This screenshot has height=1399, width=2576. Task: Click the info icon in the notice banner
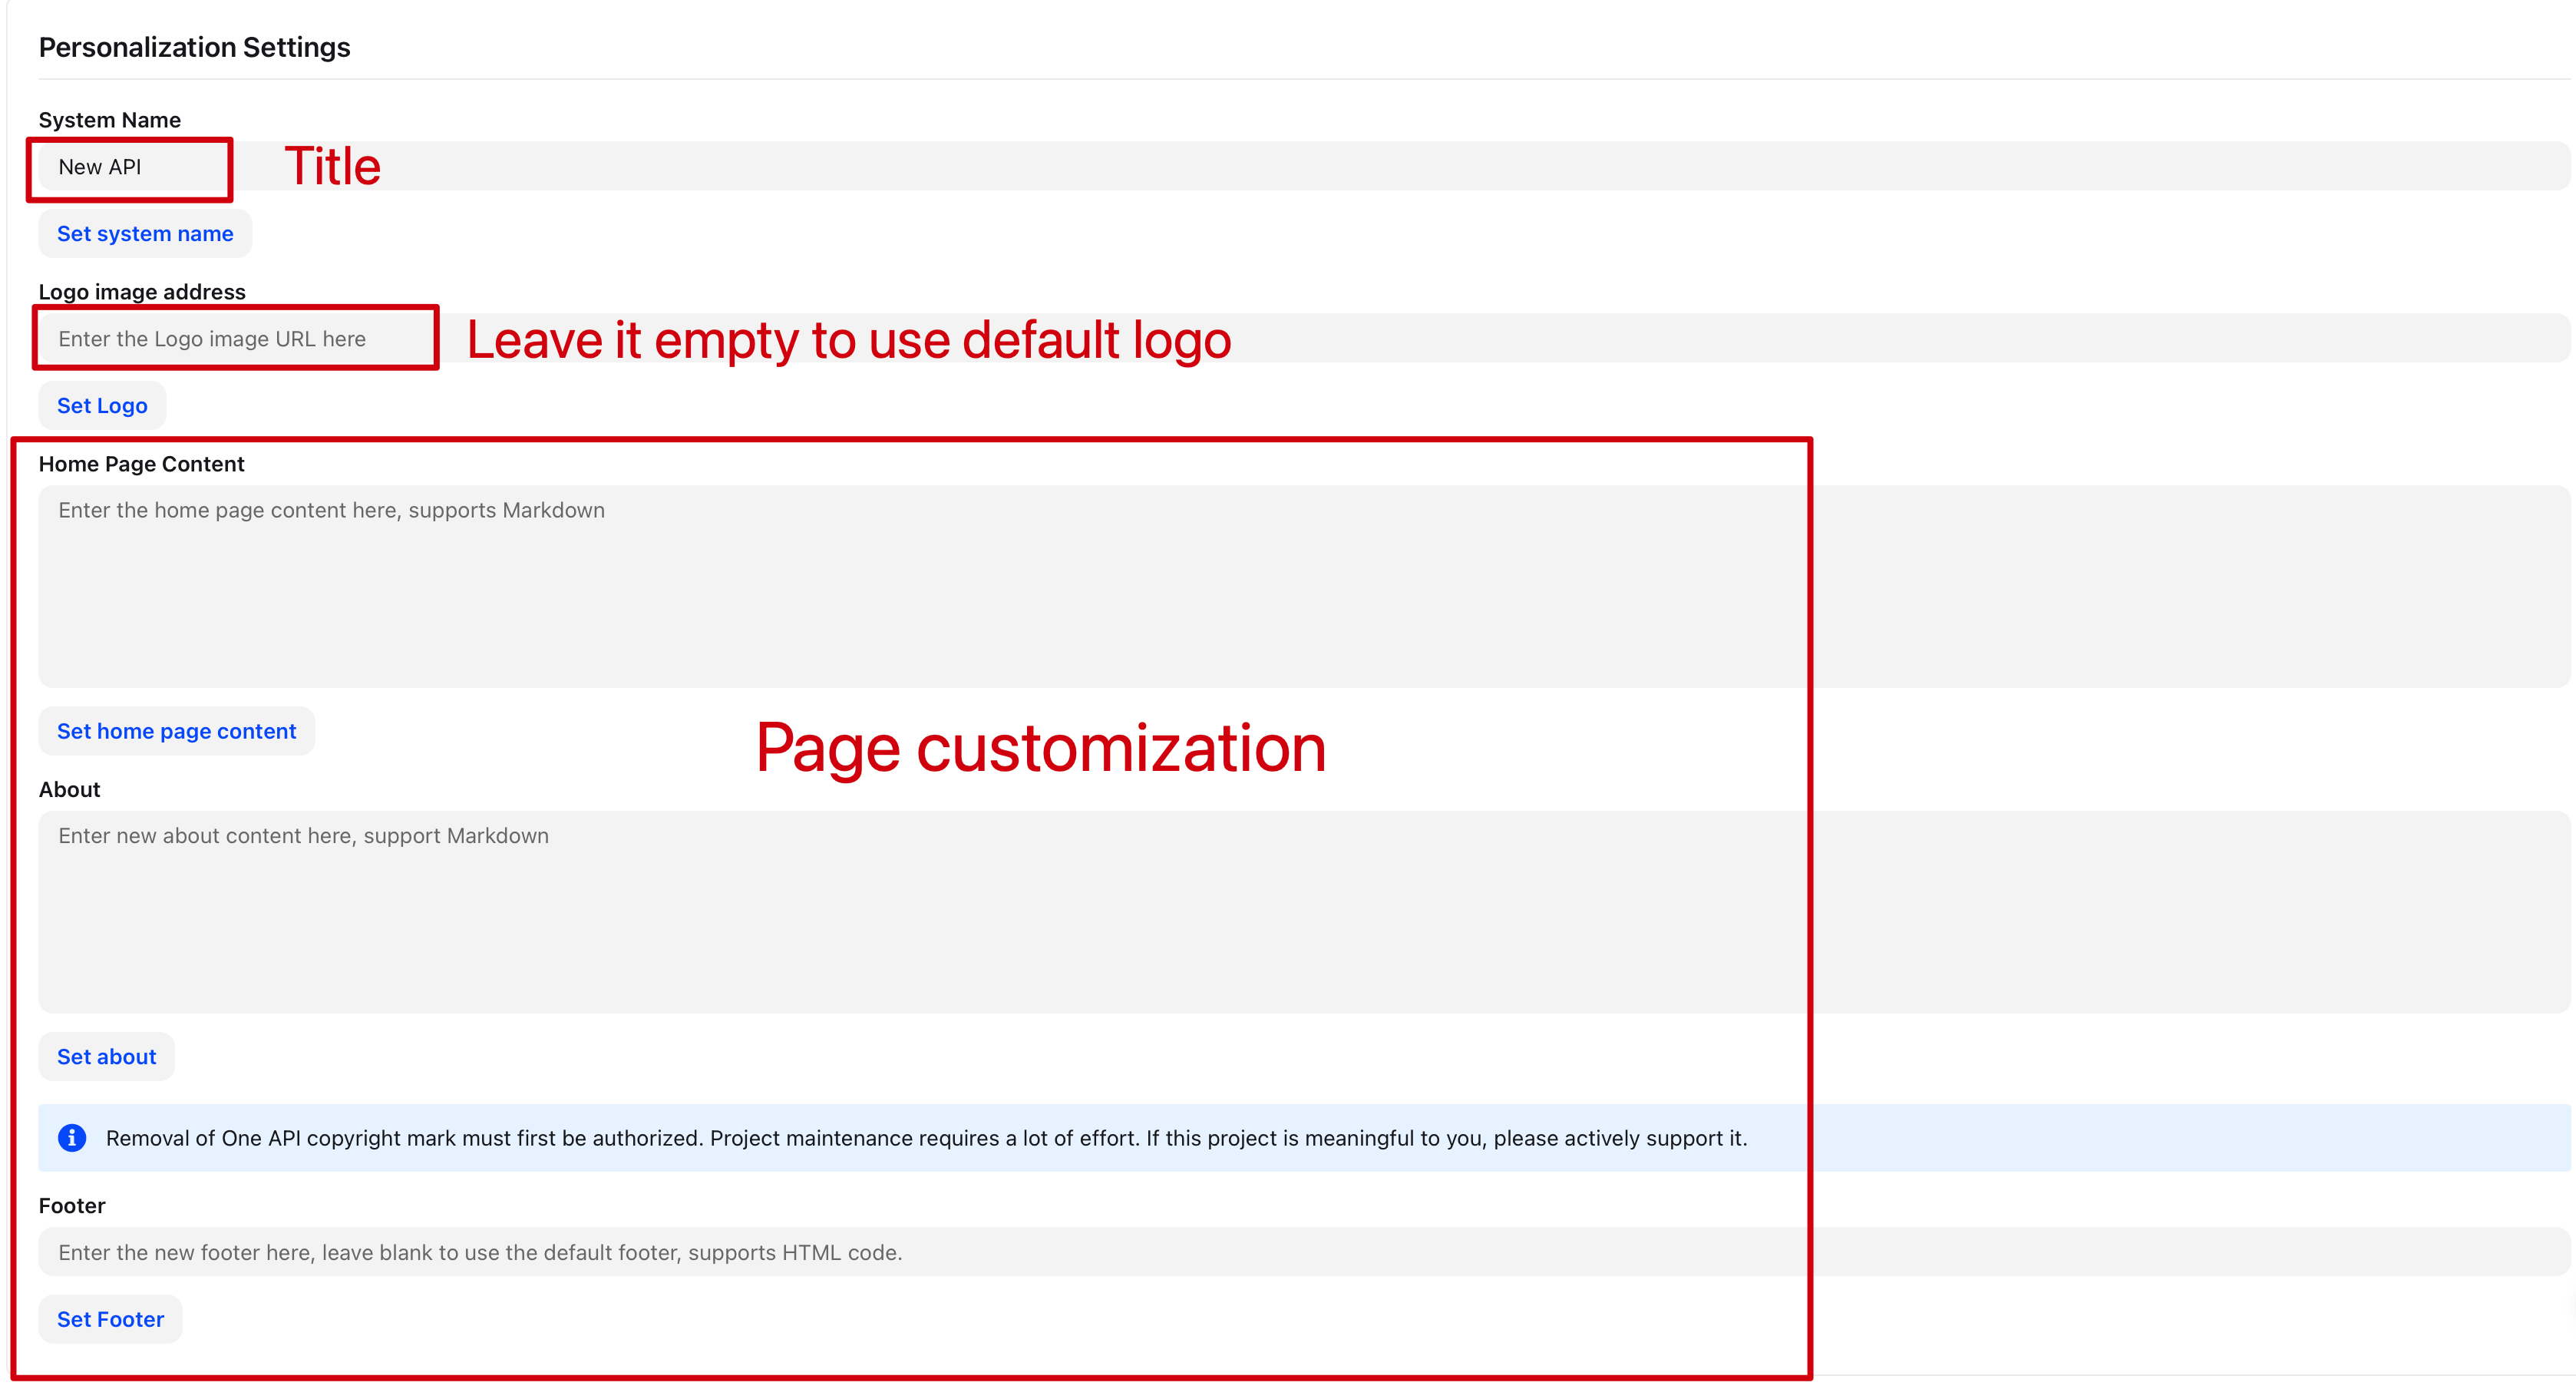coord(72,1138)
